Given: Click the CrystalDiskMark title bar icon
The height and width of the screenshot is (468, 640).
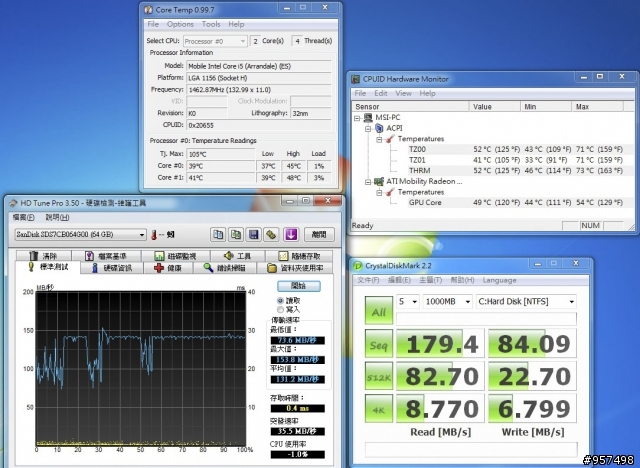Looking at the screenshot, I should 358,266.
